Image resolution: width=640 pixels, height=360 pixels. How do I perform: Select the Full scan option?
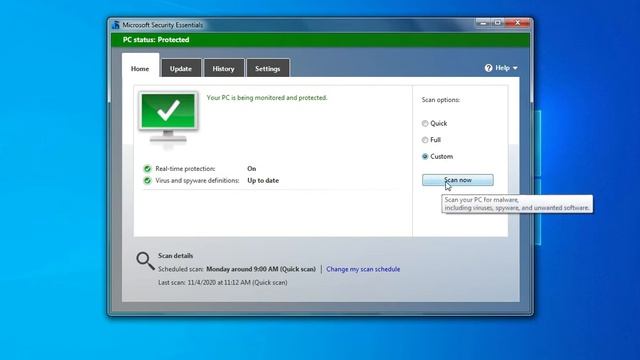(x=425, y=140)
